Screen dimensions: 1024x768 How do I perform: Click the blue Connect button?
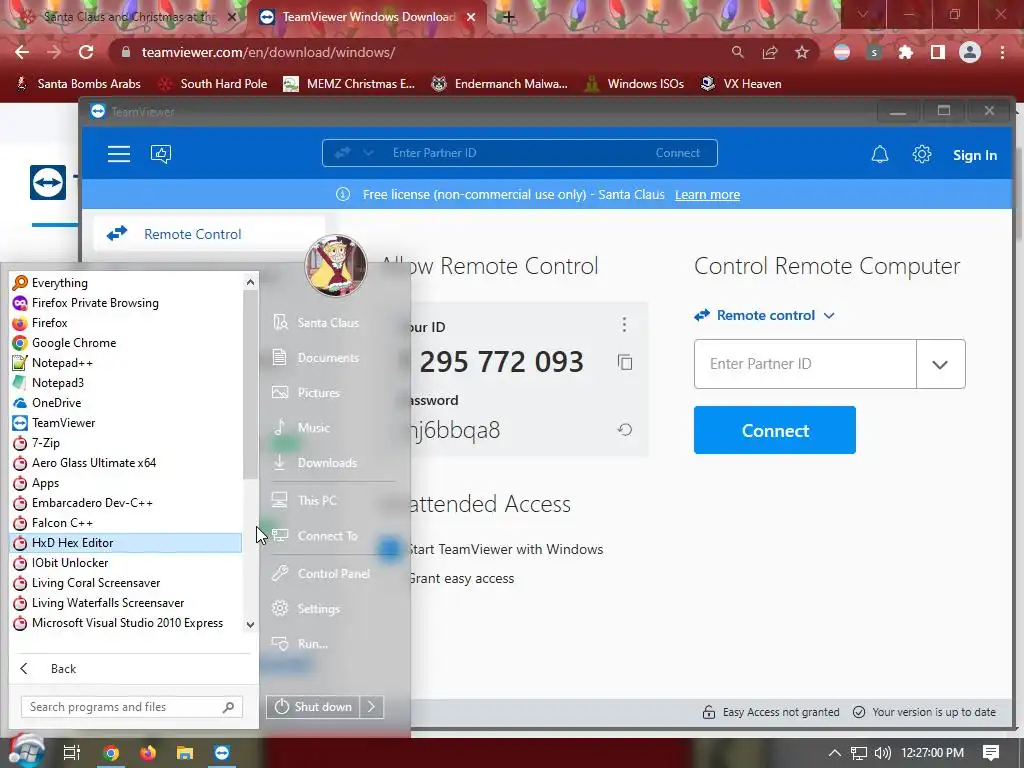coord(775,430)
